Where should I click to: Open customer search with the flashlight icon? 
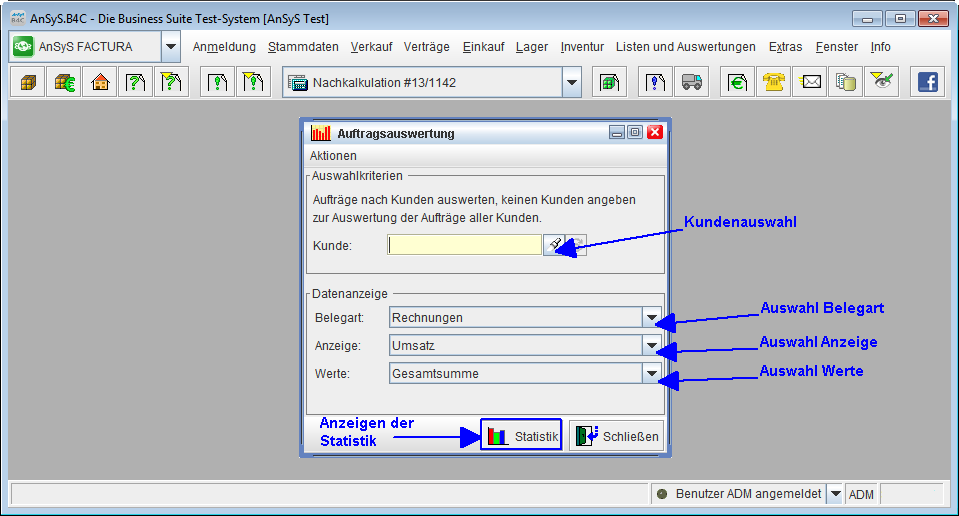(x=554, y=245)
